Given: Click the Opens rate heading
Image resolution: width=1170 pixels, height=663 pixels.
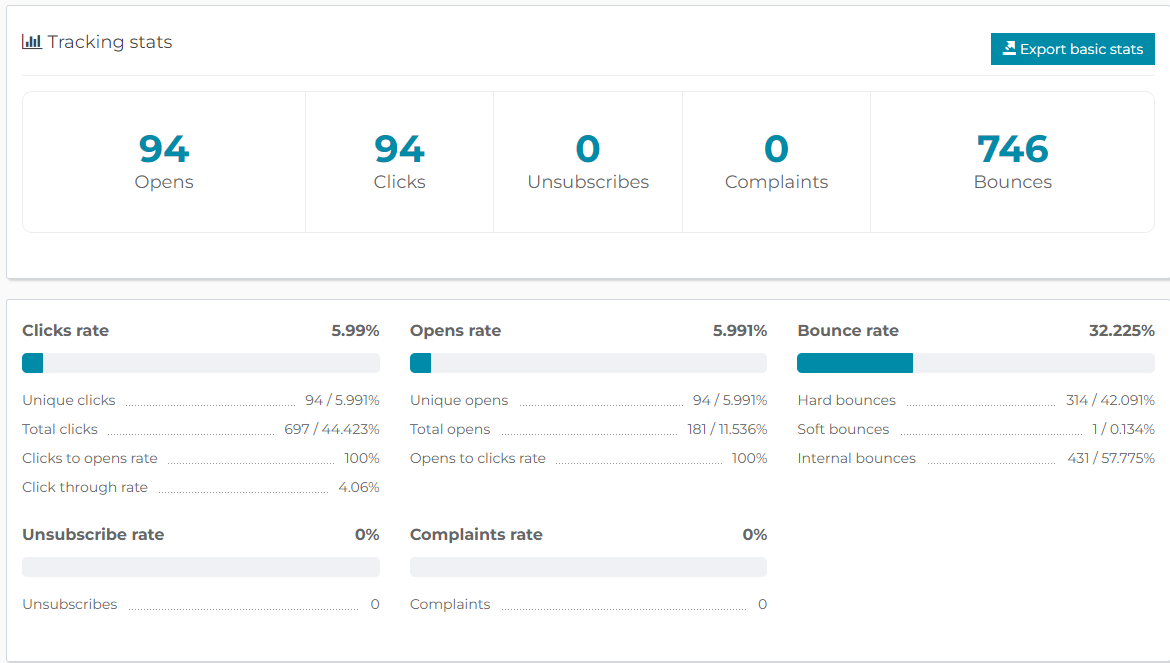Looking at the screenshot, I should click(x=455, y=330).
